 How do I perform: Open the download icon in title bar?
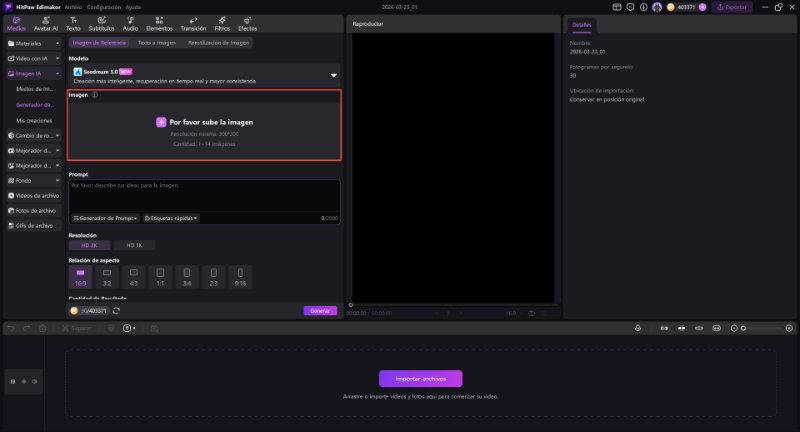(x=643, y=7)
